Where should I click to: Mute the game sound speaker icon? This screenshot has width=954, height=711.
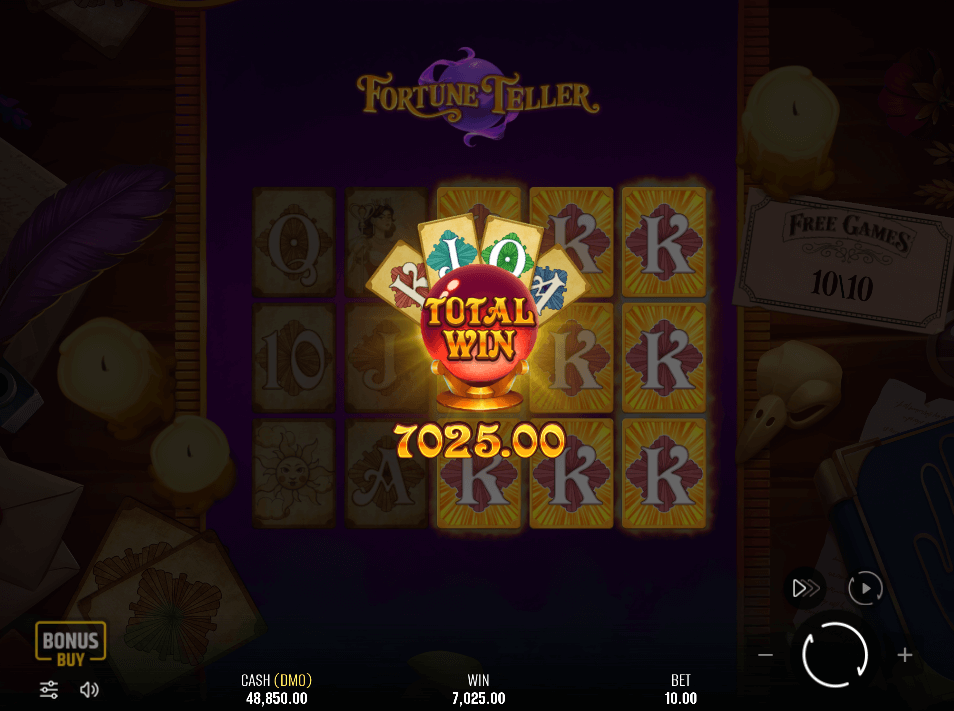pos(89,690)
